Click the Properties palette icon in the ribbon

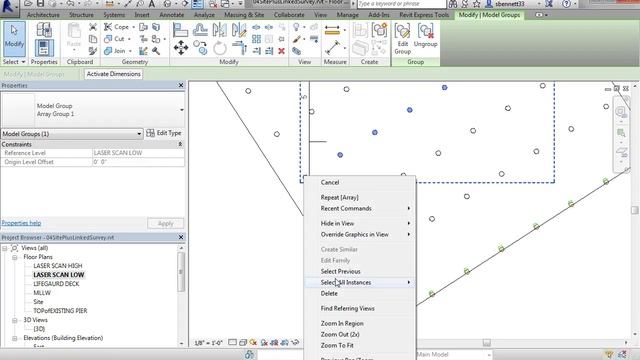point(44,48)
